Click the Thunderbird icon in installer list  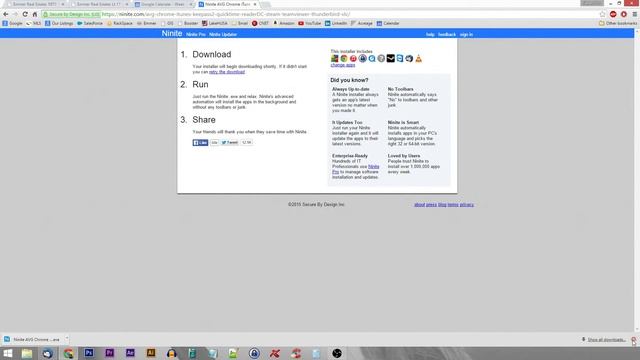(x=409, y=59)
